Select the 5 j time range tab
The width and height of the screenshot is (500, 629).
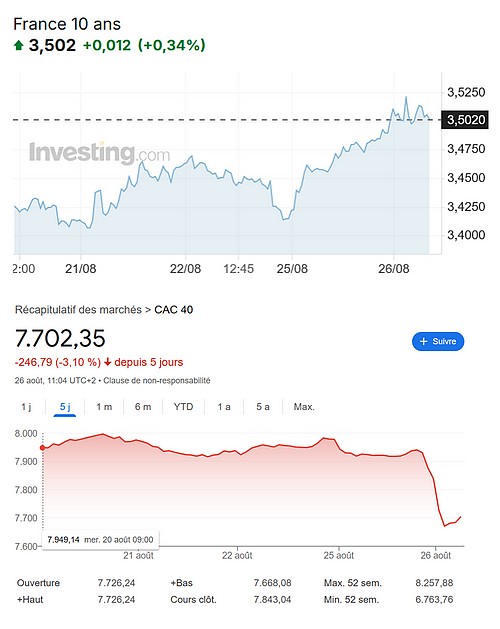[x=65, y=407]
